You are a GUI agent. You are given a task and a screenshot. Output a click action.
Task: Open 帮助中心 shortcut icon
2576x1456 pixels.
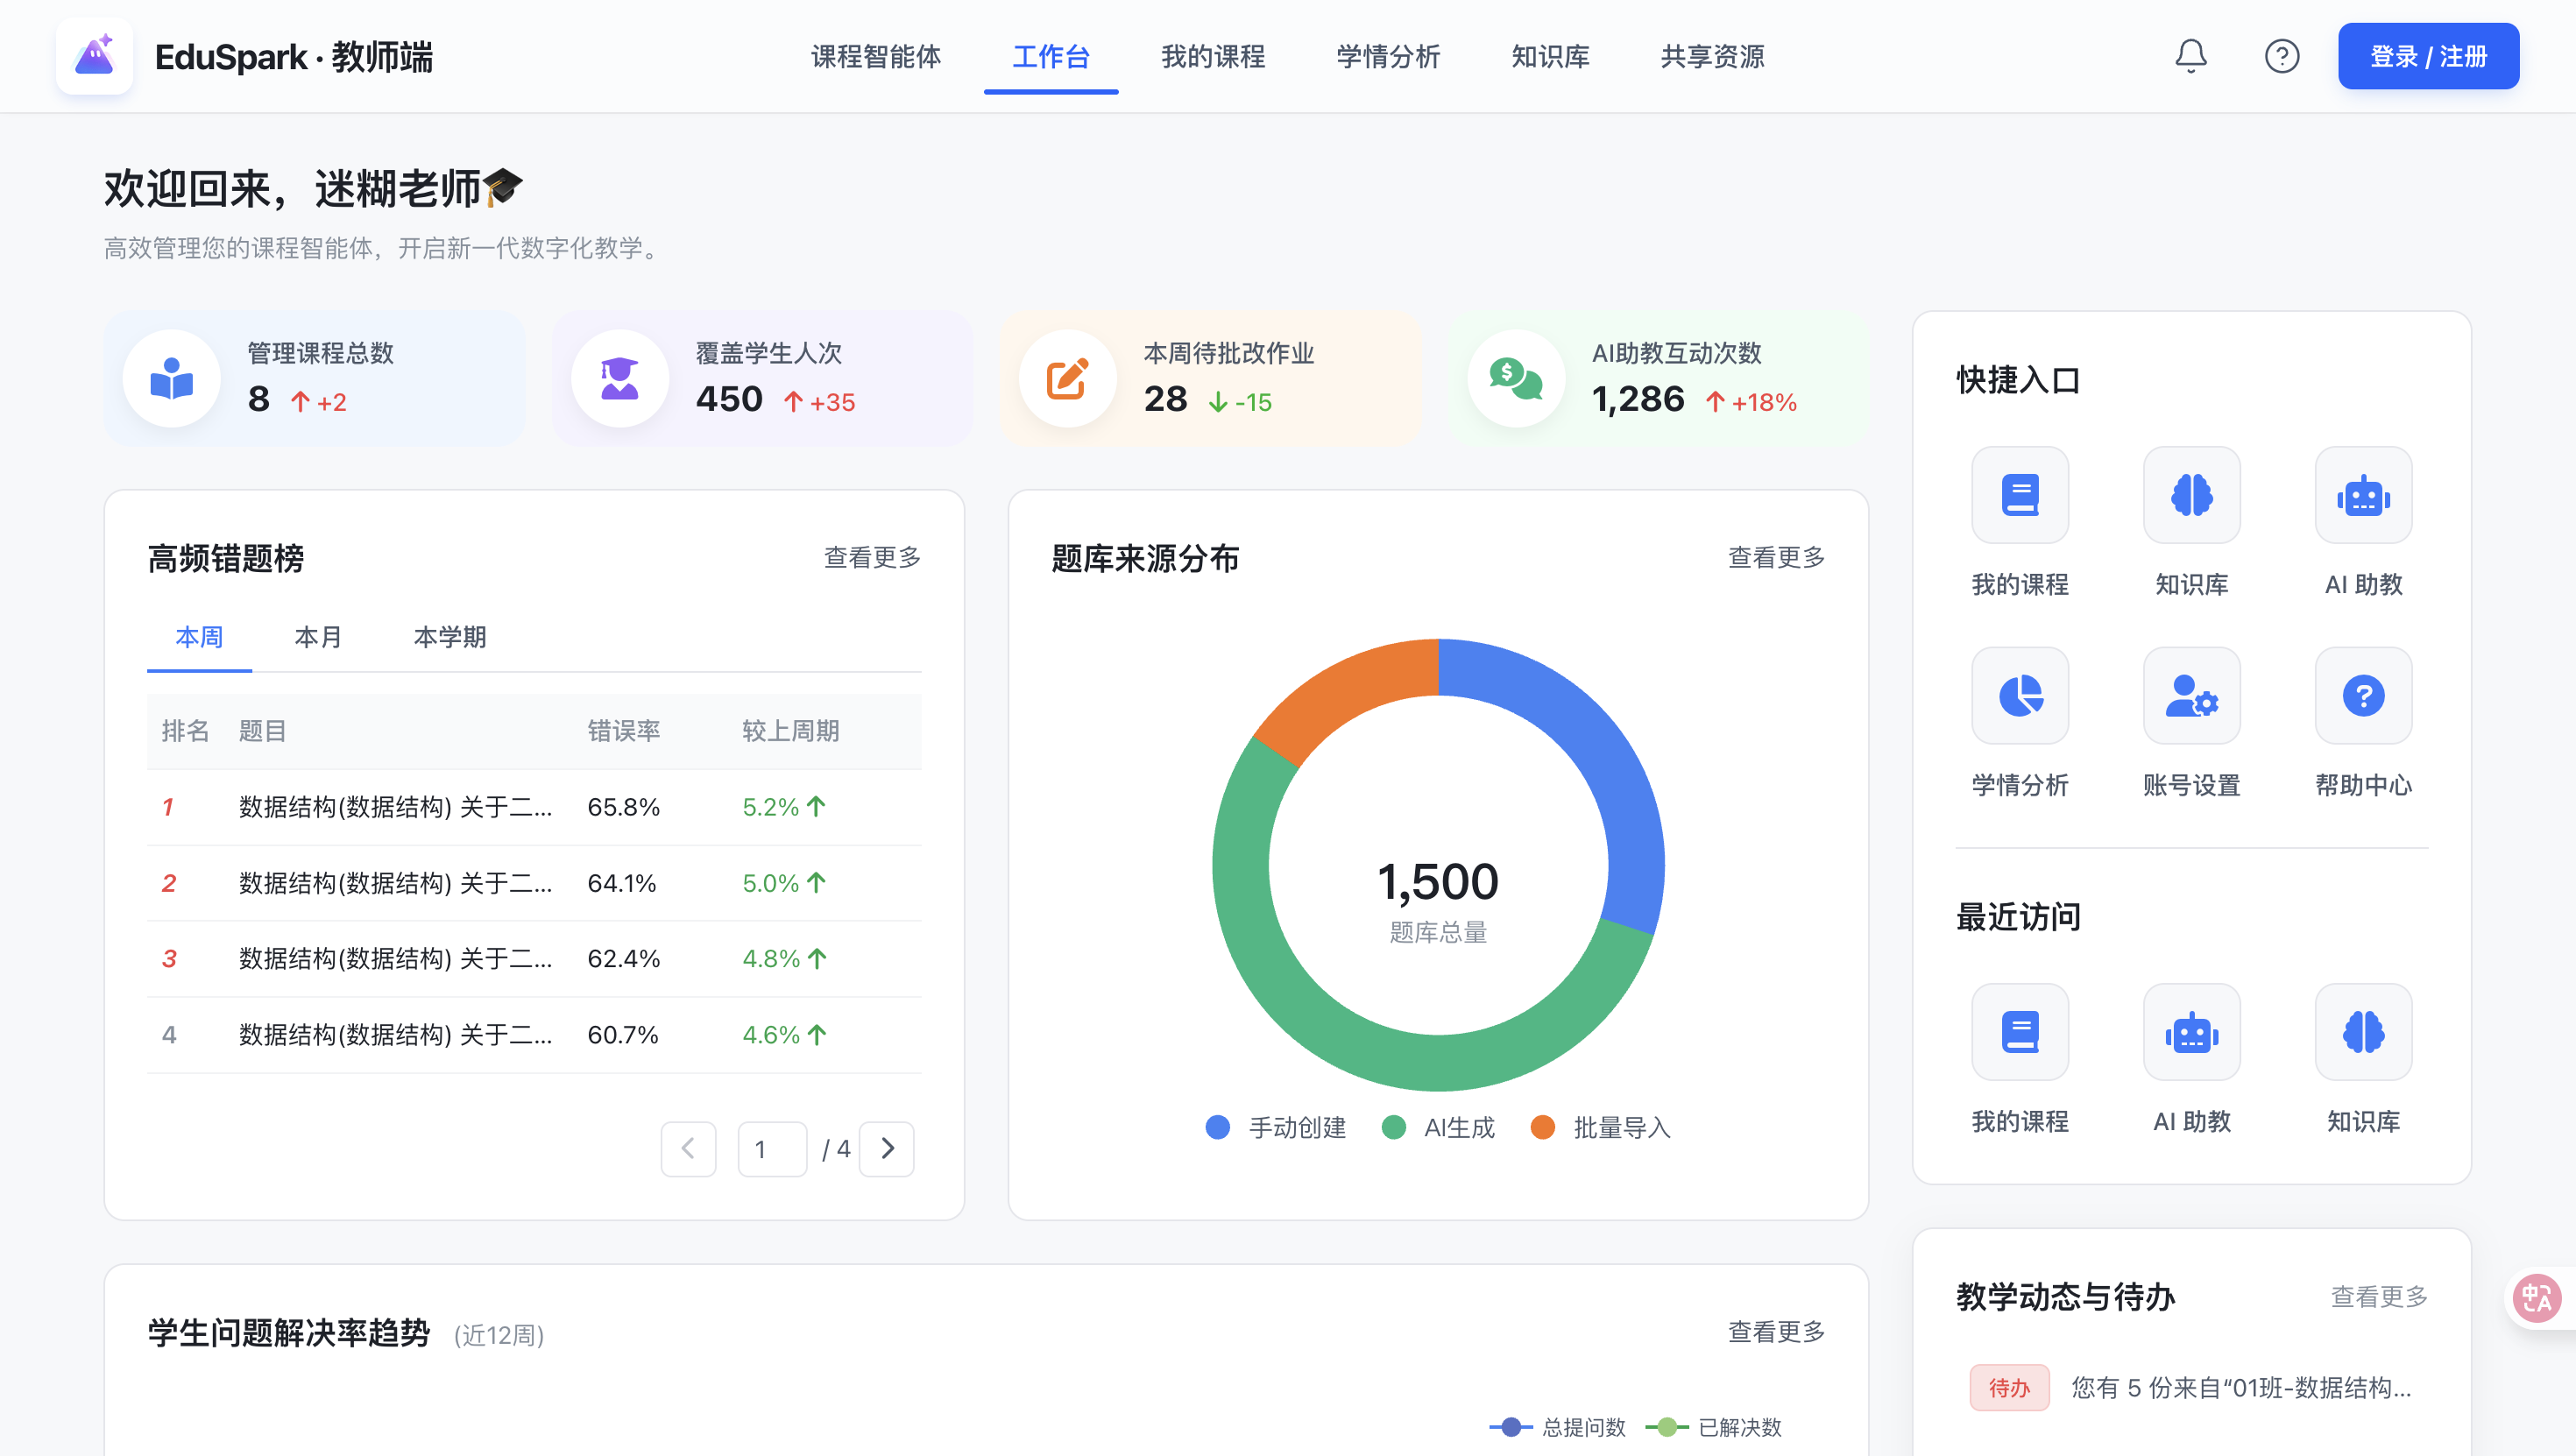(2363, 695)
